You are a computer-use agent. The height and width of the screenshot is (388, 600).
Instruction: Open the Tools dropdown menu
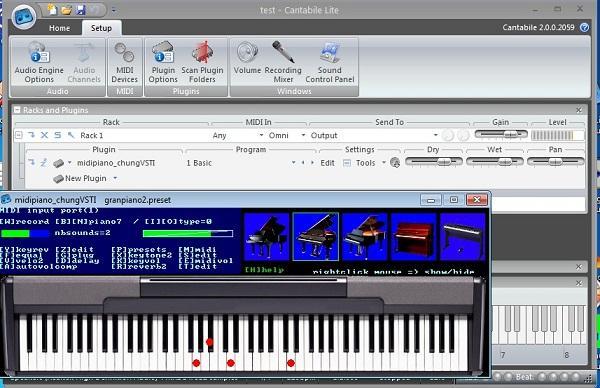click(384, 163)
